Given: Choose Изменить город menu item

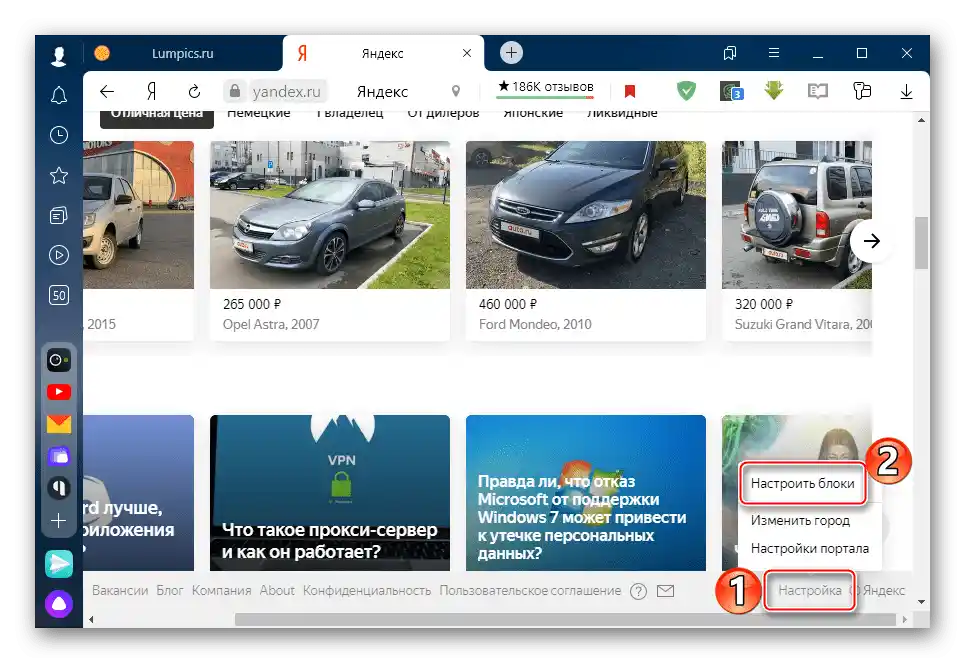Looking at the screenshot, I should coord(800,520).
